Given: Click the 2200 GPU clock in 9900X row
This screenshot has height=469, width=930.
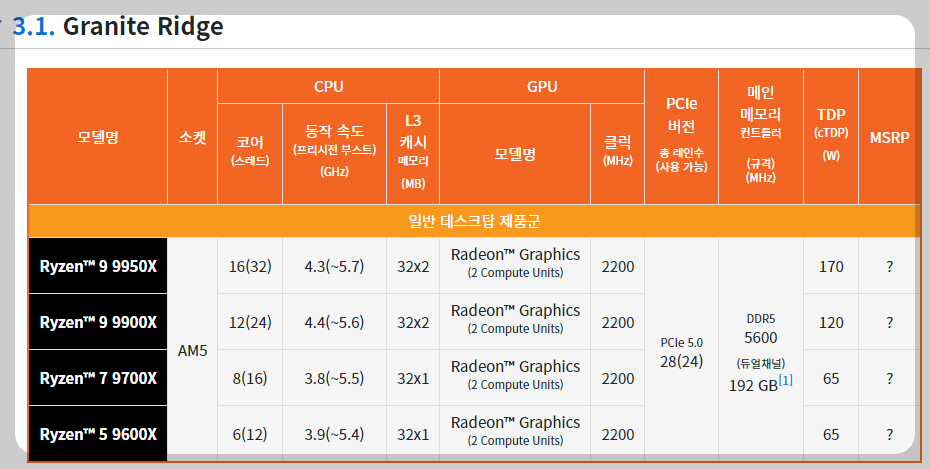Looking at the screenshot, I should pyautogui.click(x=617, y=322).
